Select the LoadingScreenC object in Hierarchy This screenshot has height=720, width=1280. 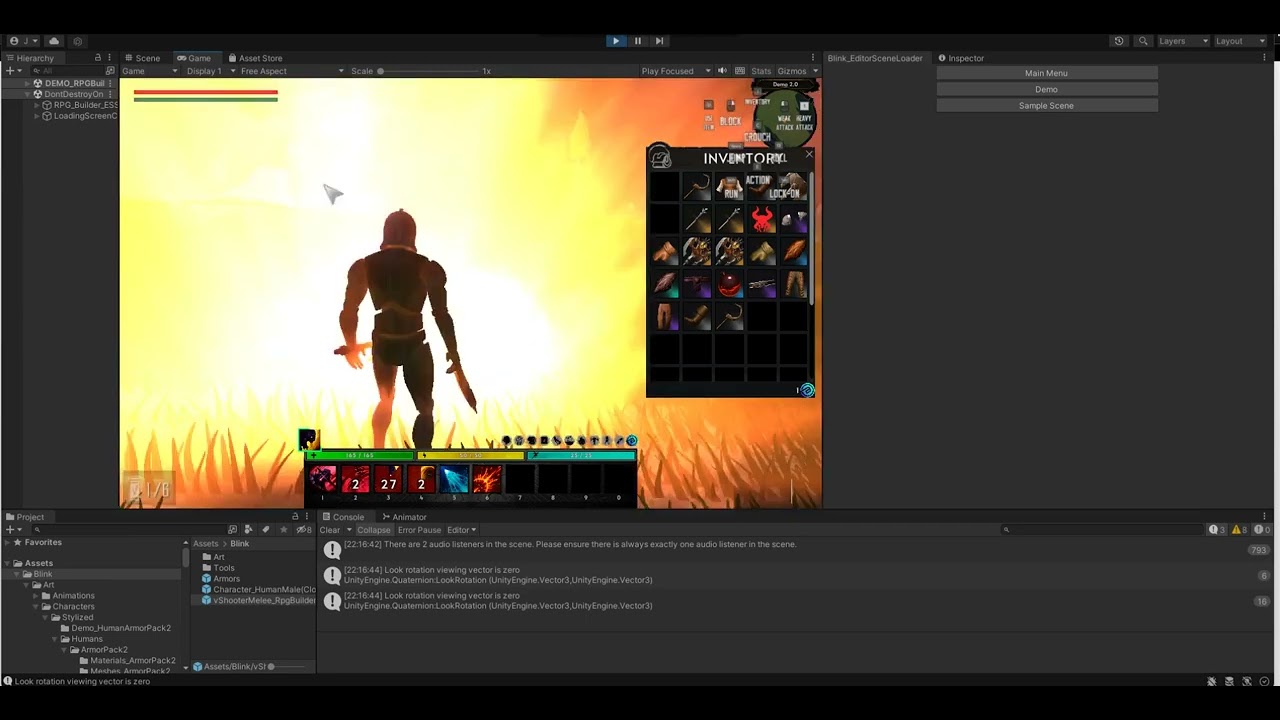tap(80, 116)
